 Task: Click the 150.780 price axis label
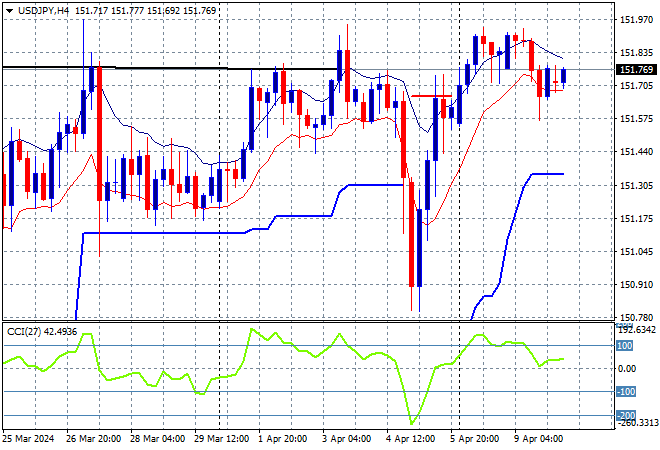coord(636,317)
